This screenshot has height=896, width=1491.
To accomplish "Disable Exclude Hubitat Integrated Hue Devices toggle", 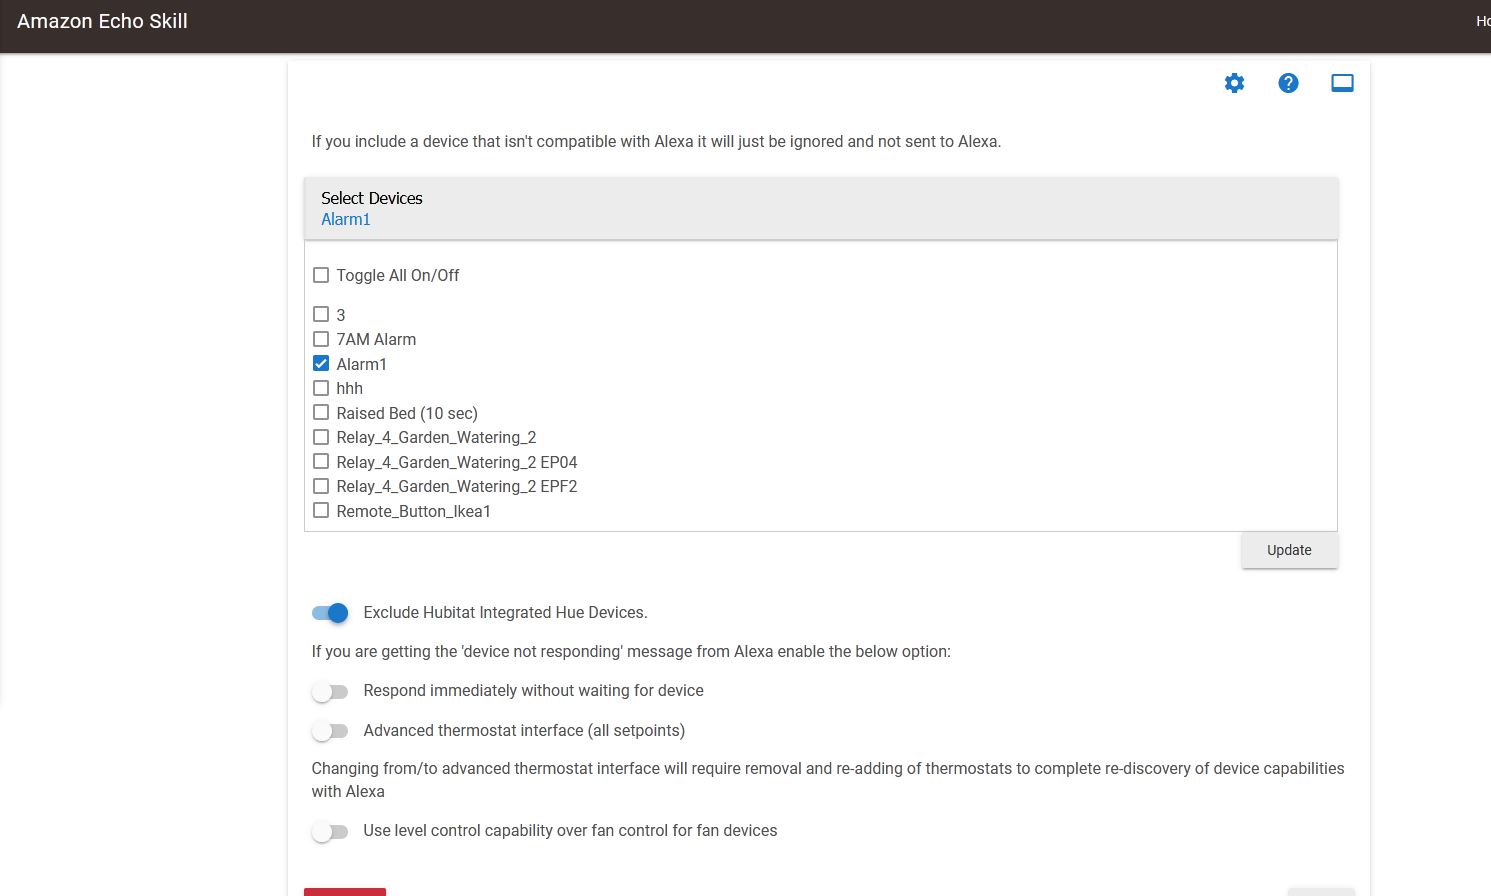I will pos(330,613).
